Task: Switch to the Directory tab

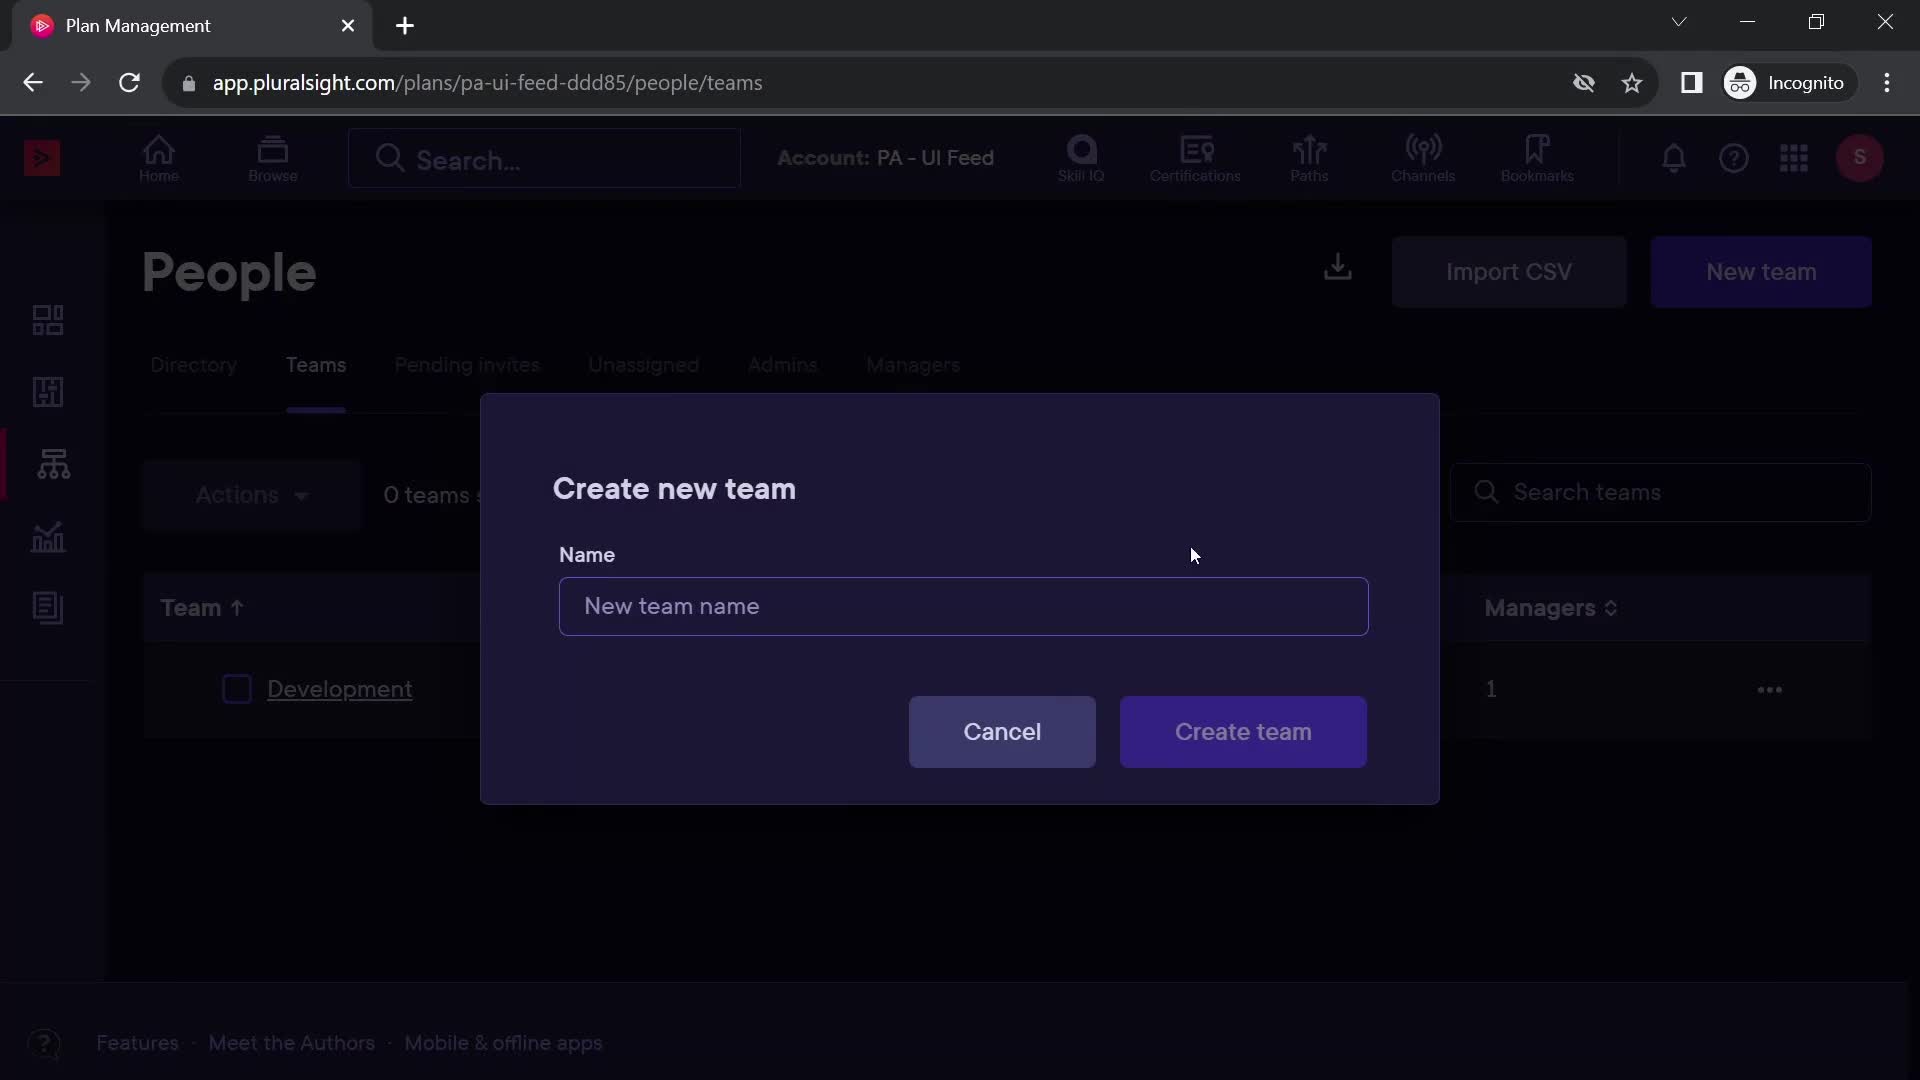Action: click(193, 365)
